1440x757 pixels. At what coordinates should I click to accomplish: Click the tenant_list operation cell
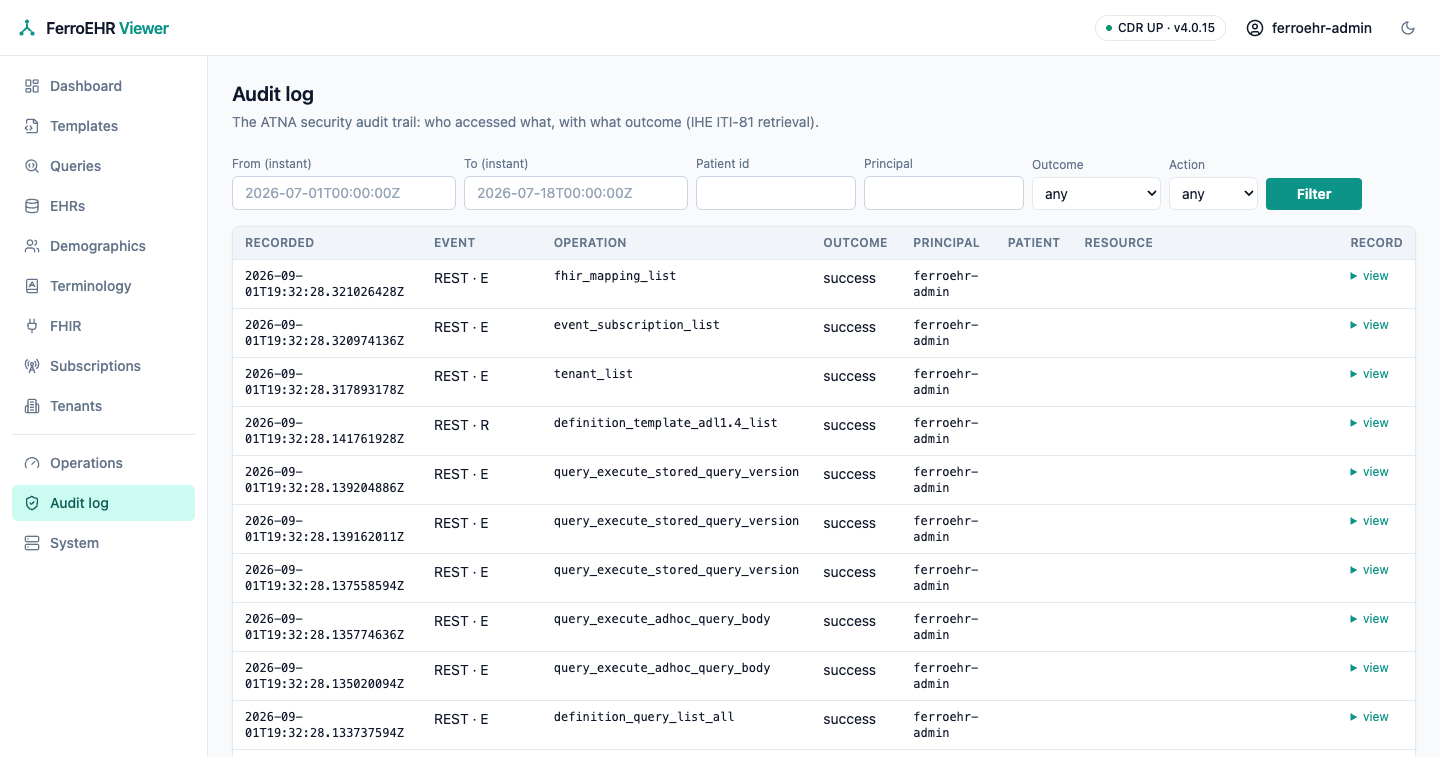pyautogui.click(x=593, y=374)
